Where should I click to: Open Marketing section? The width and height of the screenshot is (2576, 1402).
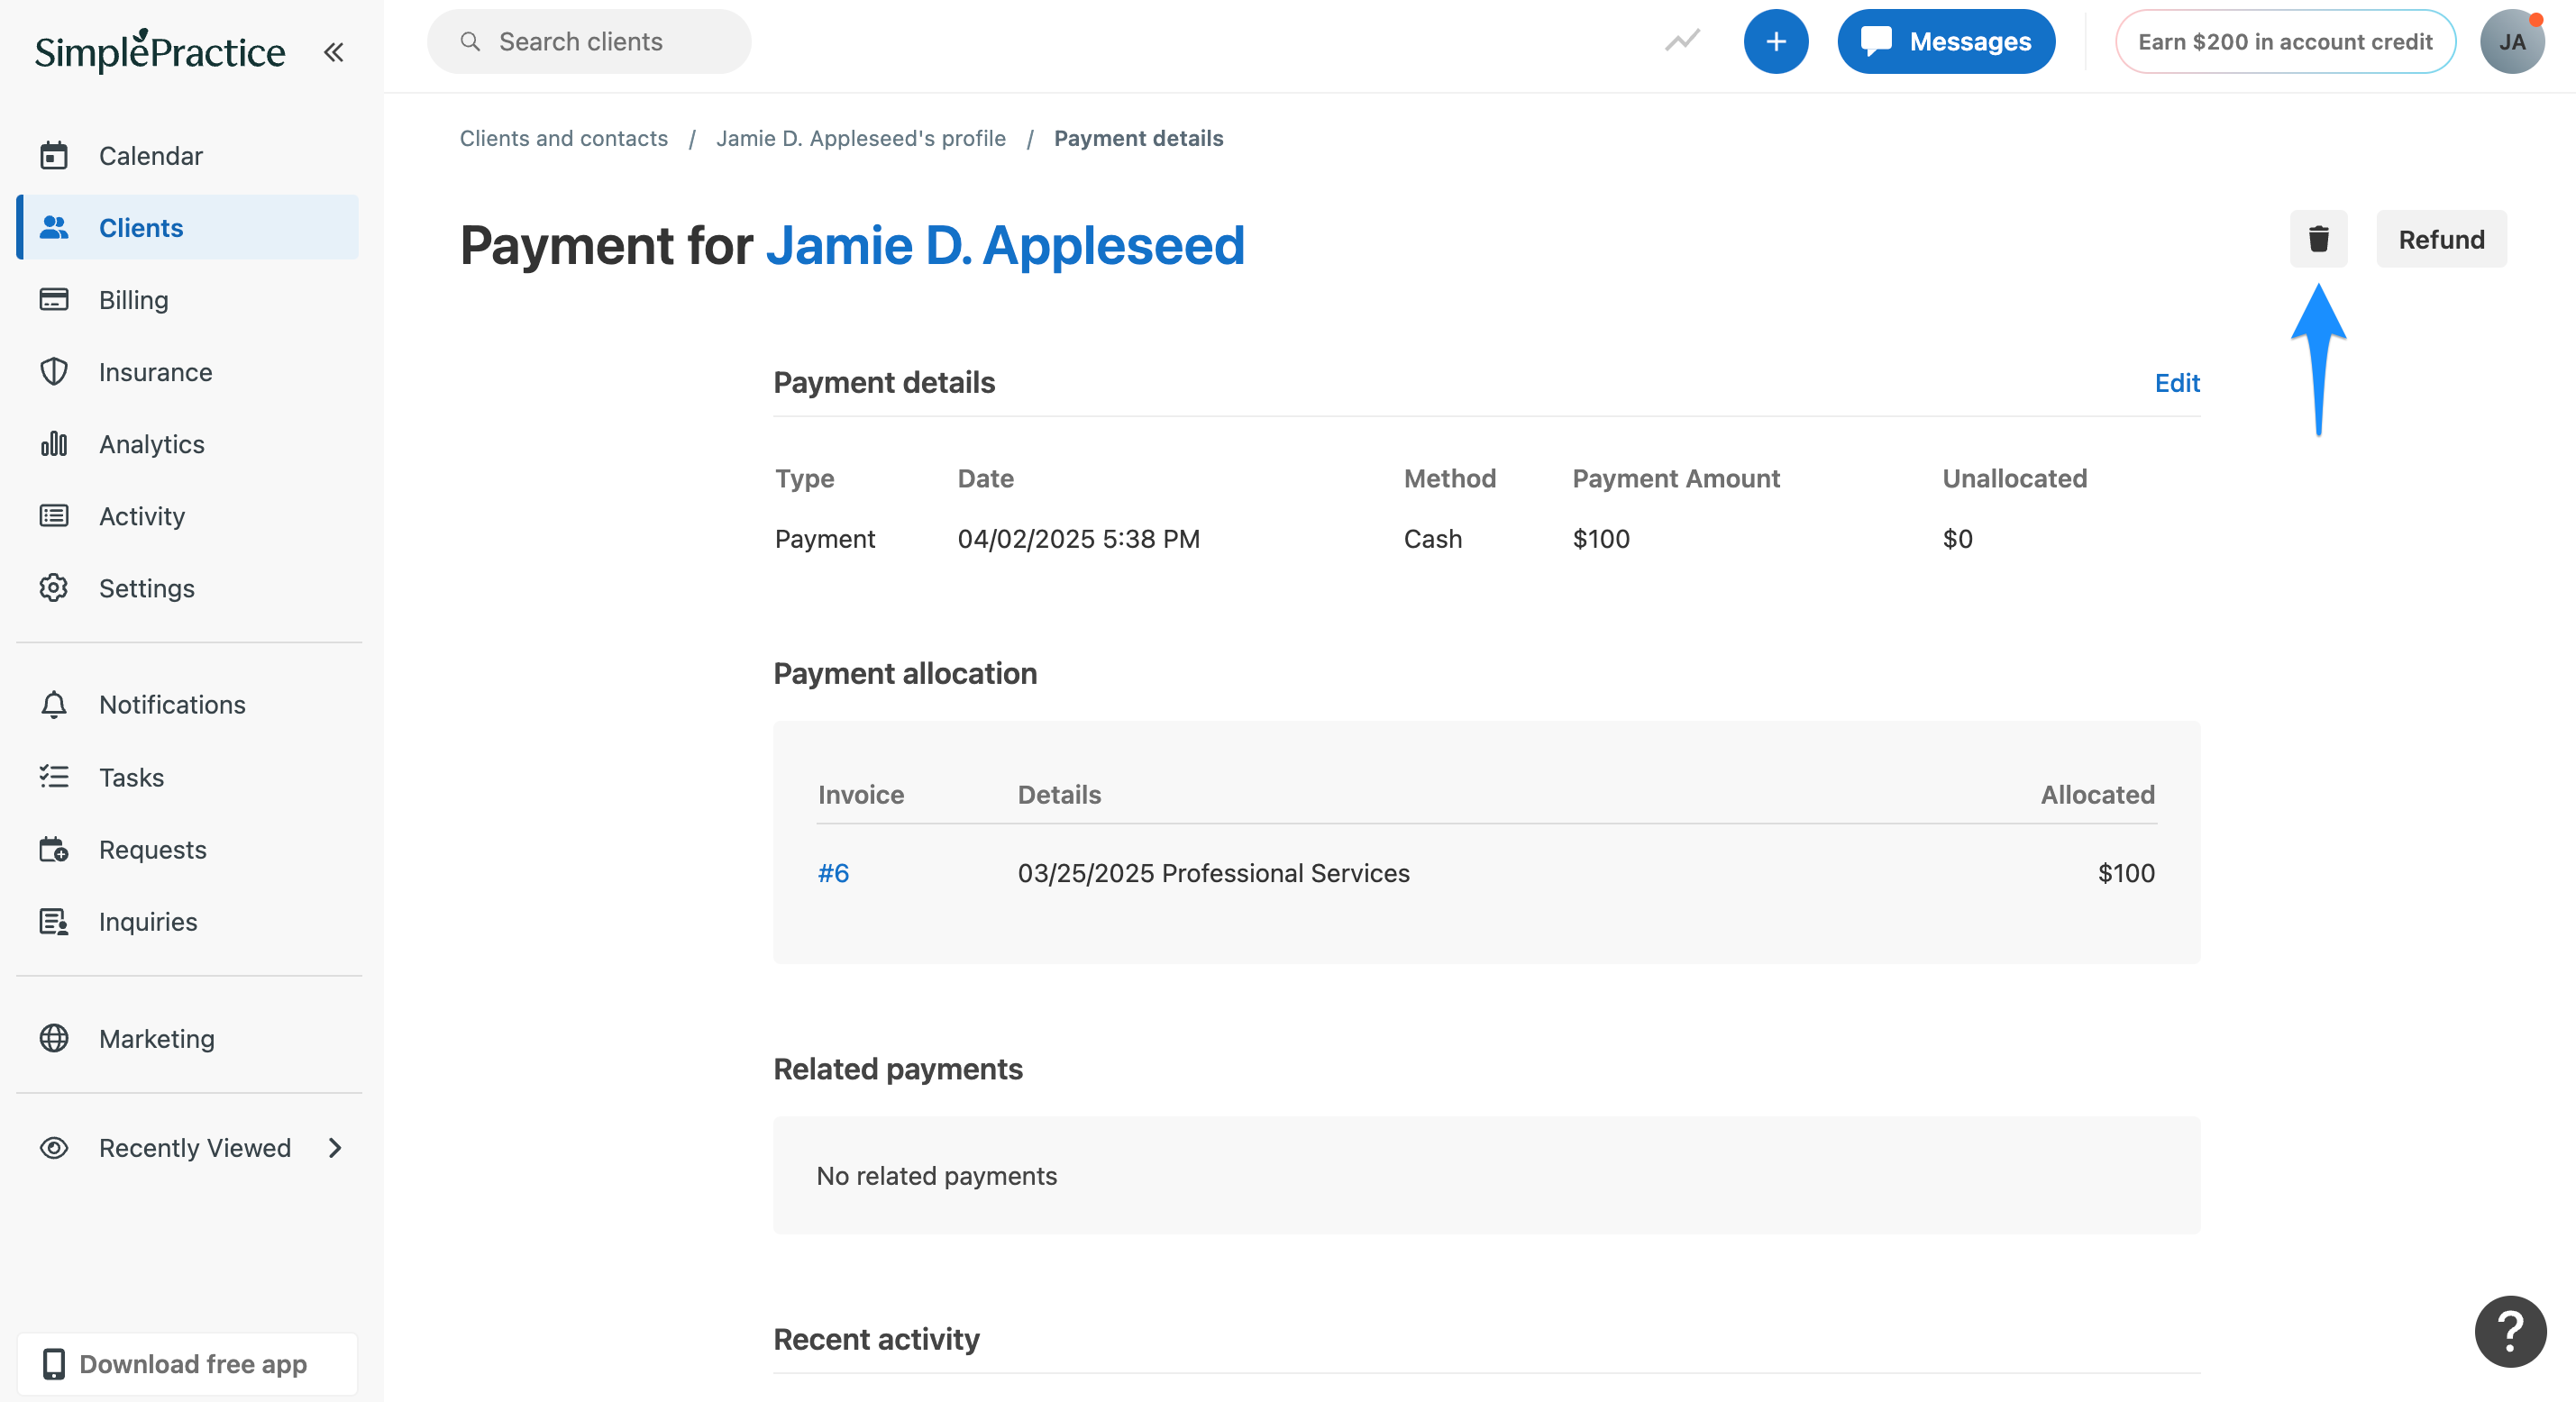pos(187,1039)
